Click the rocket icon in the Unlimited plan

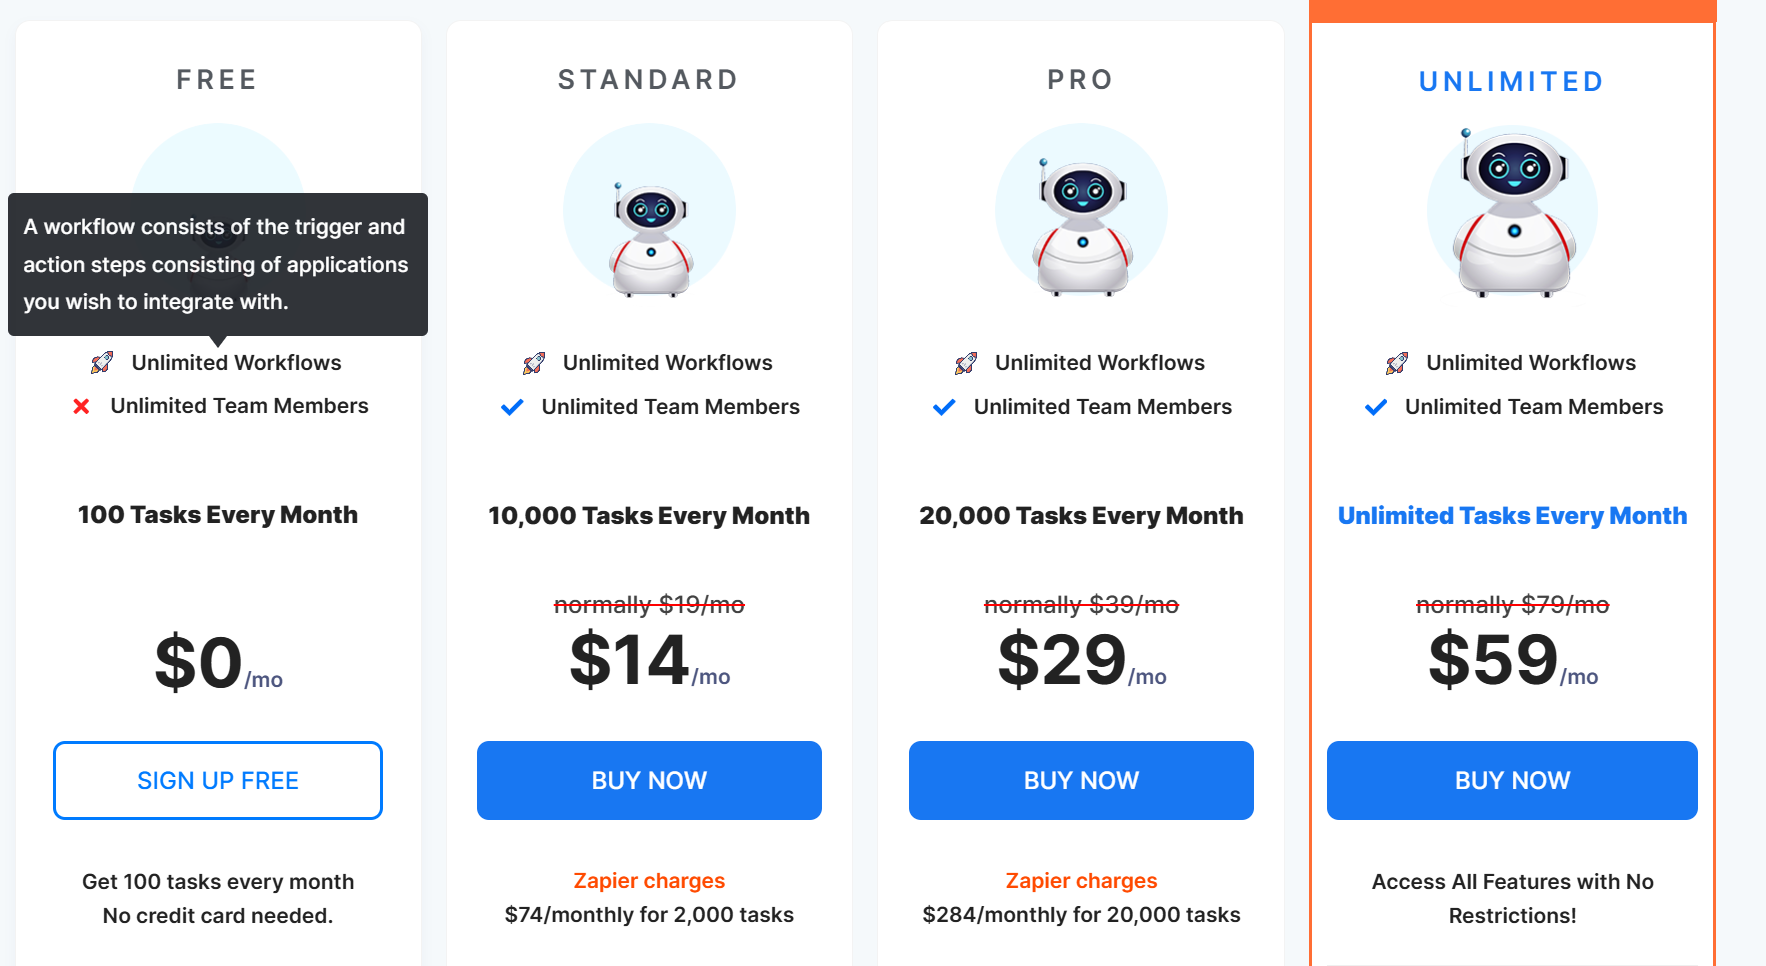tap(1397, 363)
